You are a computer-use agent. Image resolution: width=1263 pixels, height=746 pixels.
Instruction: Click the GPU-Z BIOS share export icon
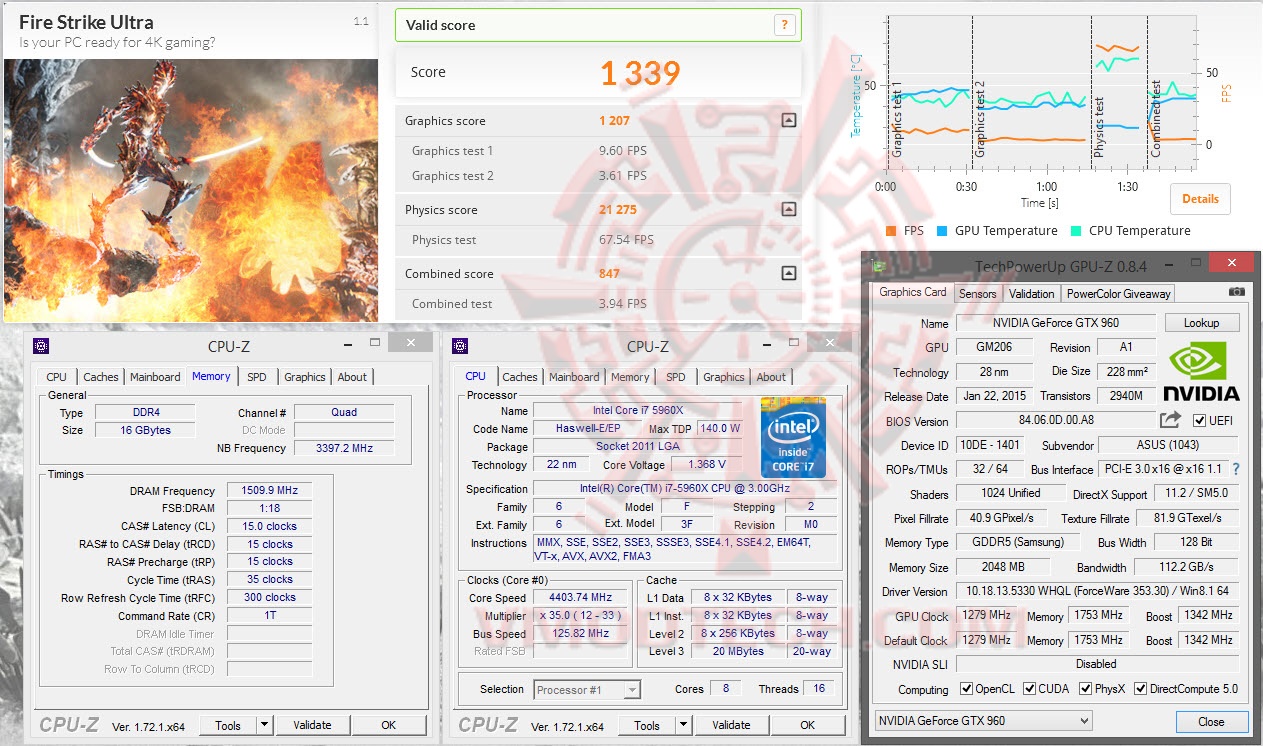[1170, 420]
